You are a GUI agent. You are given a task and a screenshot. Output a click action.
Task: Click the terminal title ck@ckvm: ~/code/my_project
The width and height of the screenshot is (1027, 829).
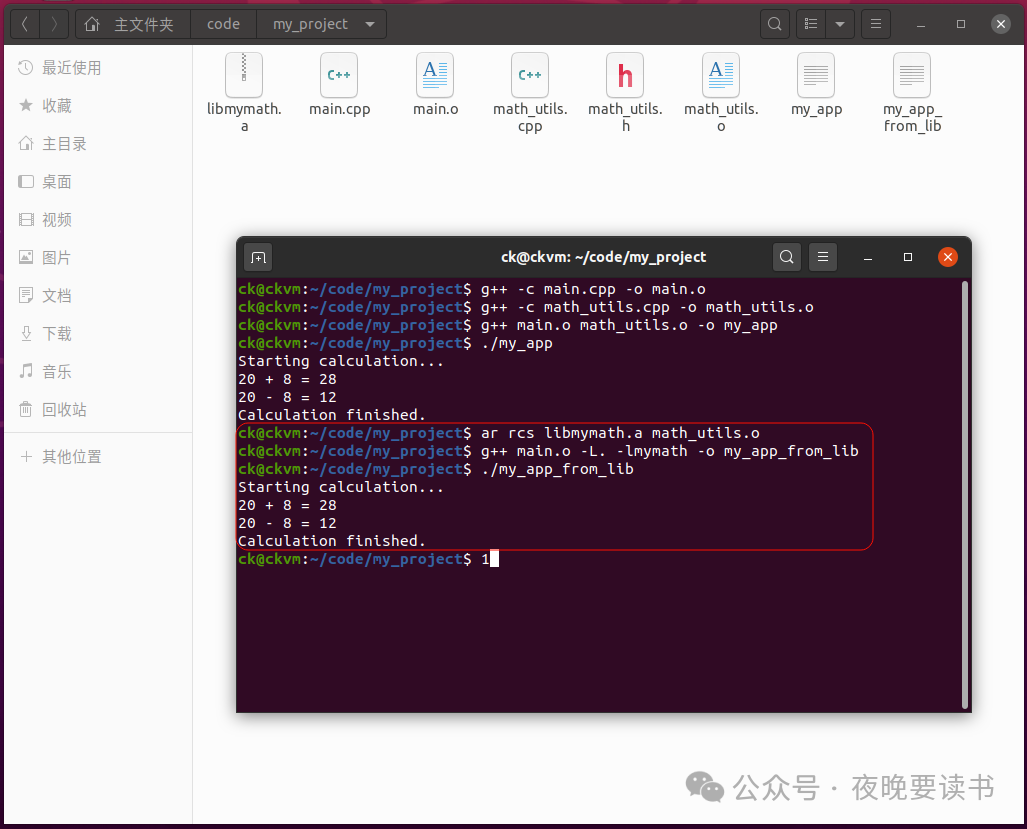(603, 257)
